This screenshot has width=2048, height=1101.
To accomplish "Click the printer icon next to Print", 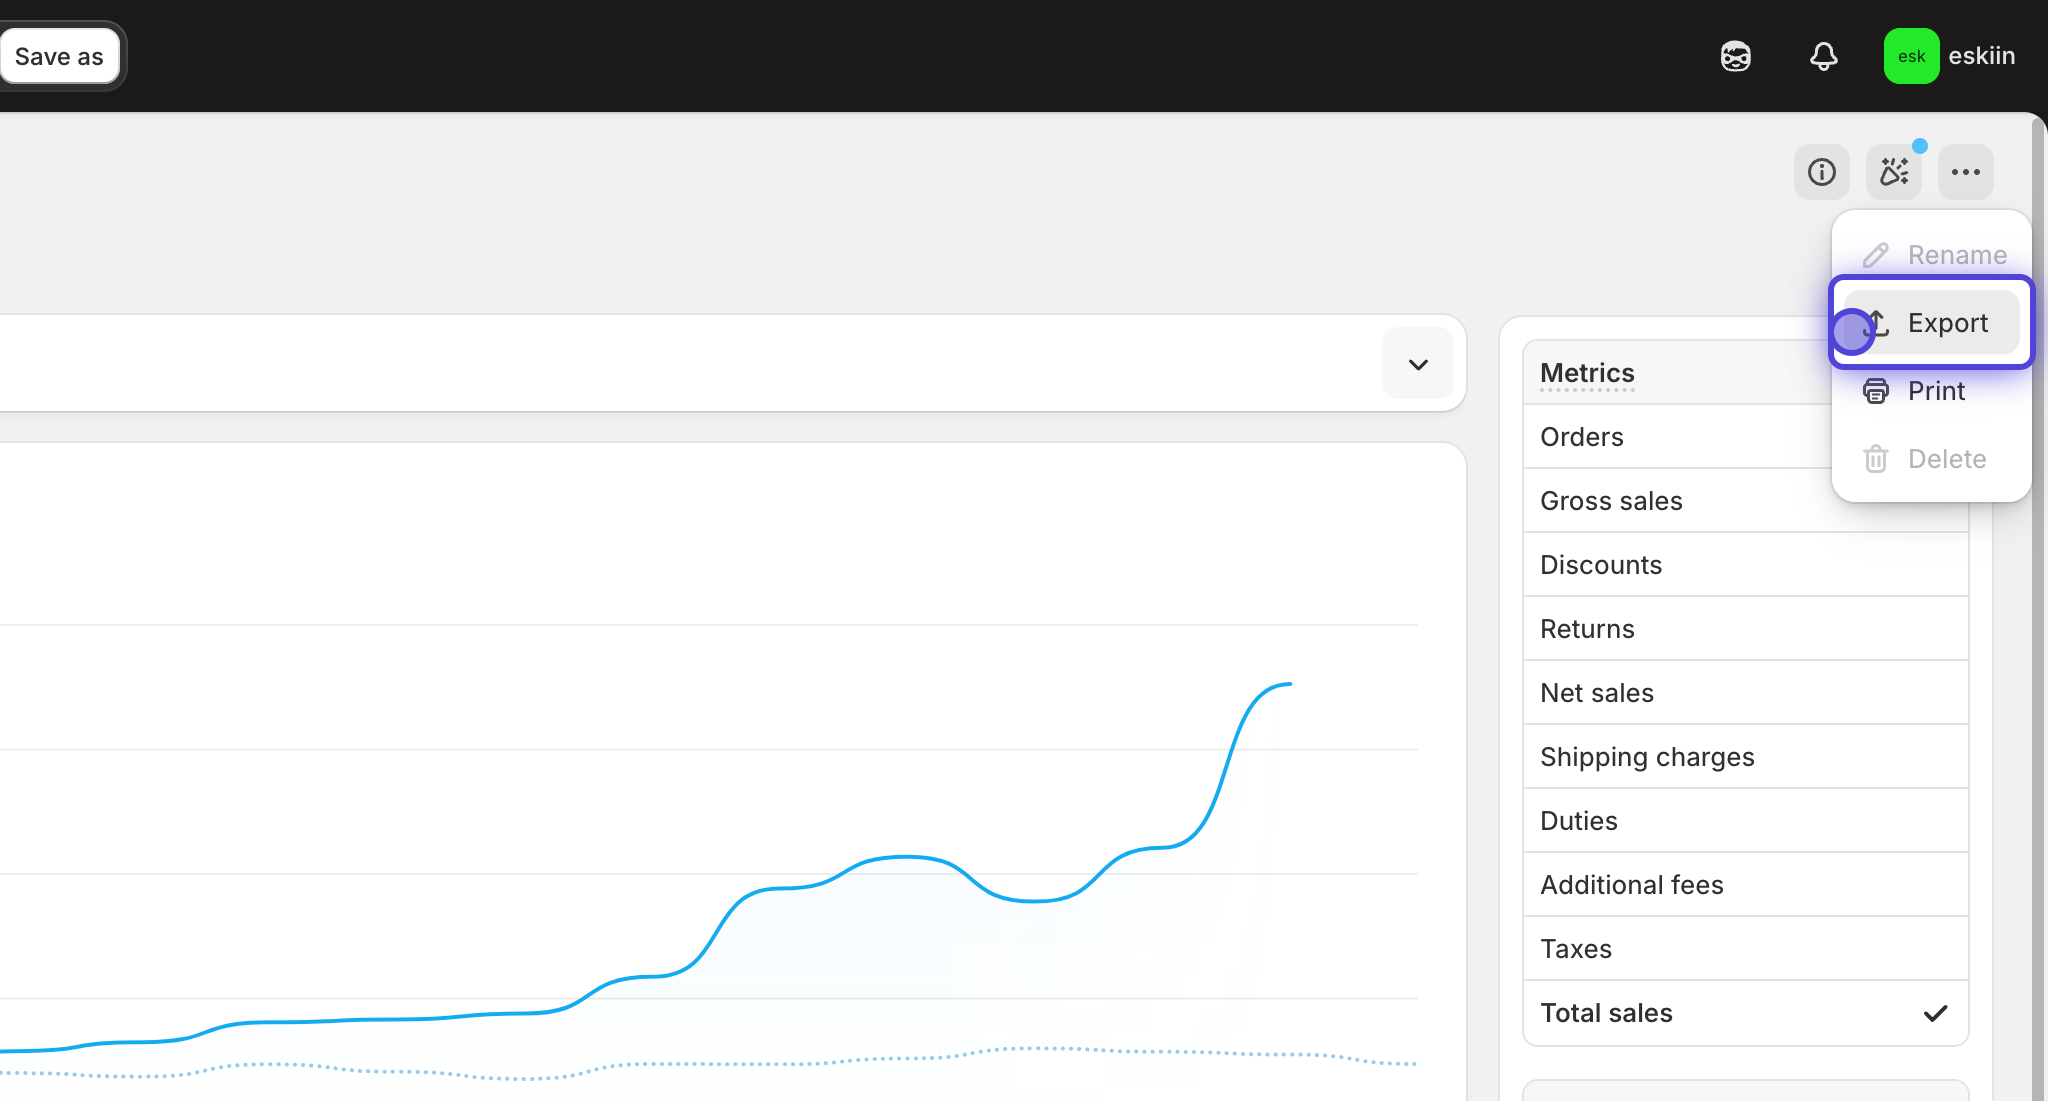I will (1876, 391).
